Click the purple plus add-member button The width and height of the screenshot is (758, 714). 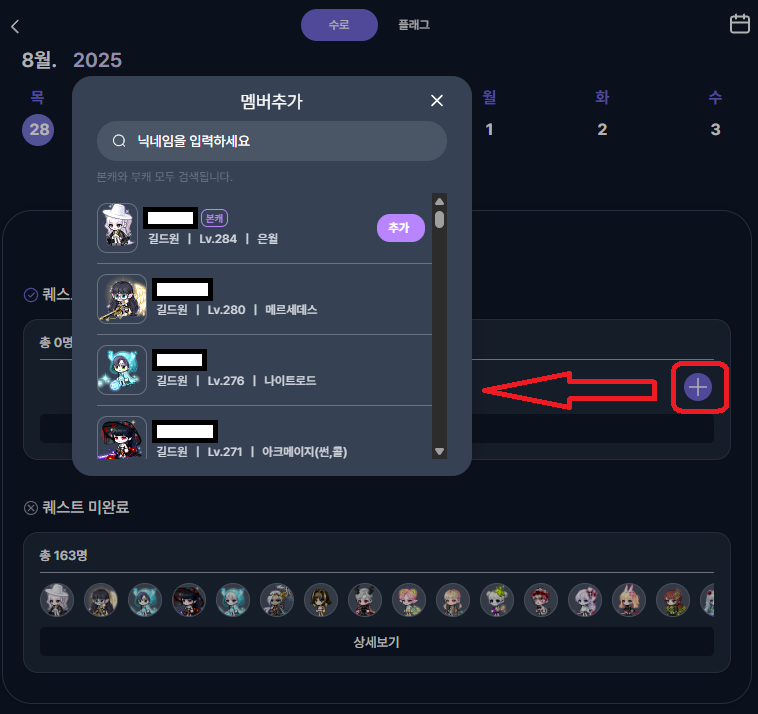click(698, 387)
